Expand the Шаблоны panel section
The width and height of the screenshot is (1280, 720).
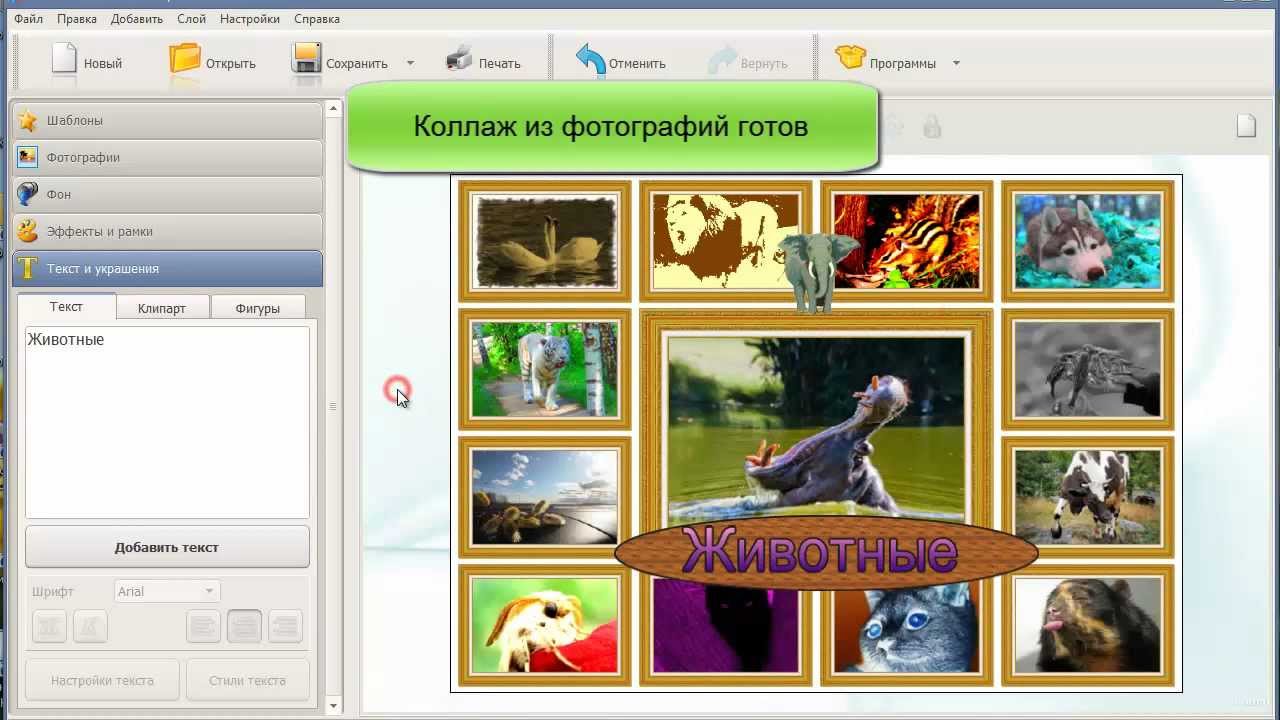[x=167, y=120]
